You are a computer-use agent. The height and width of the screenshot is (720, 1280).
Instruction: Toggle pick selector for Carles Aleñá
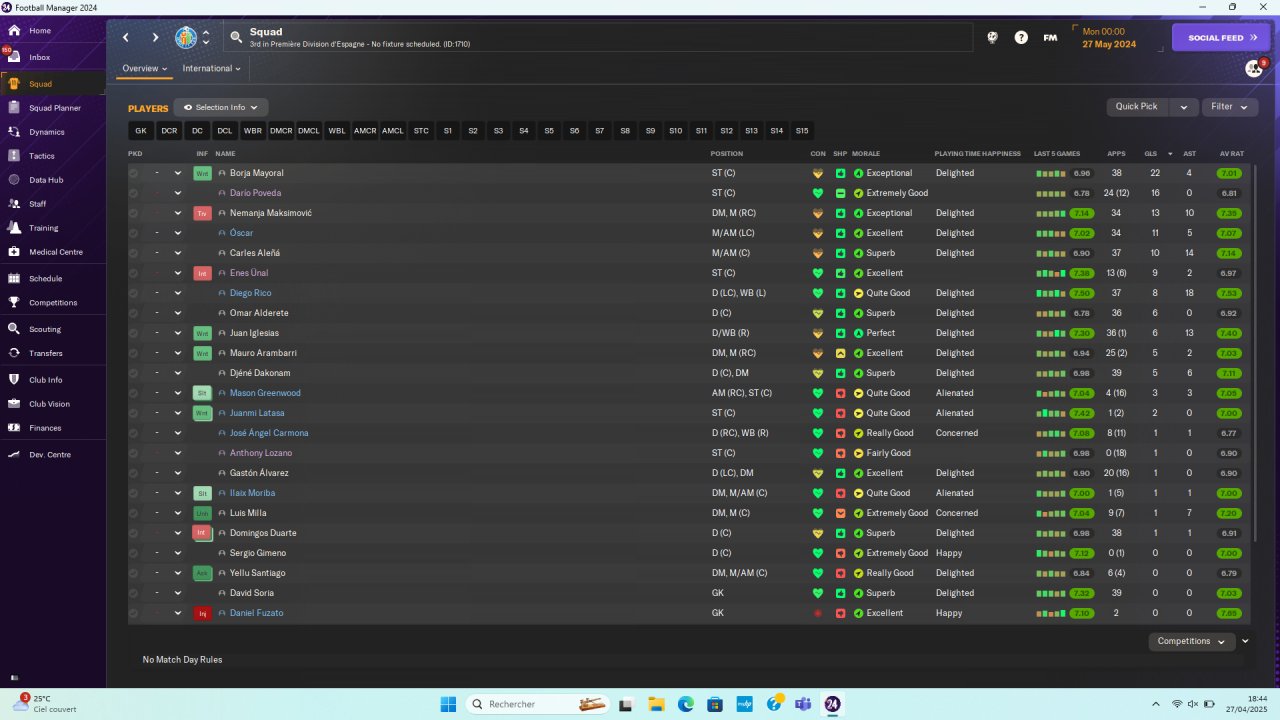point(133,253)
